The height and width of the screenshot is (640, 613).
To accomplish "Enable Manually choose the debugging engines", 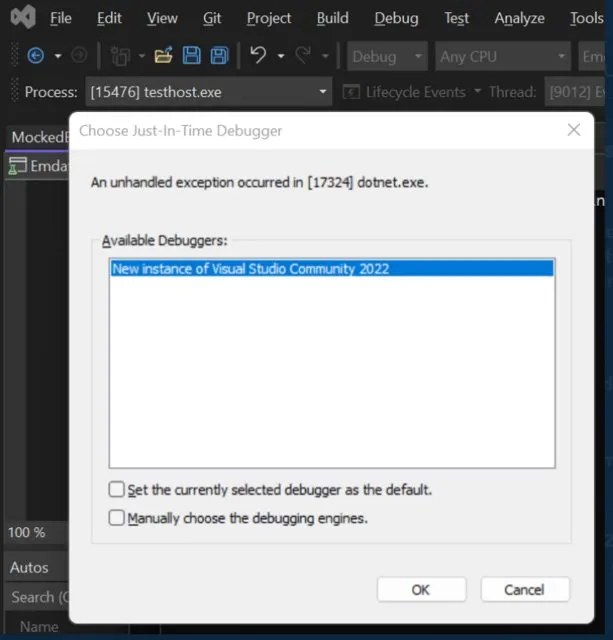I will pos(116,518).
